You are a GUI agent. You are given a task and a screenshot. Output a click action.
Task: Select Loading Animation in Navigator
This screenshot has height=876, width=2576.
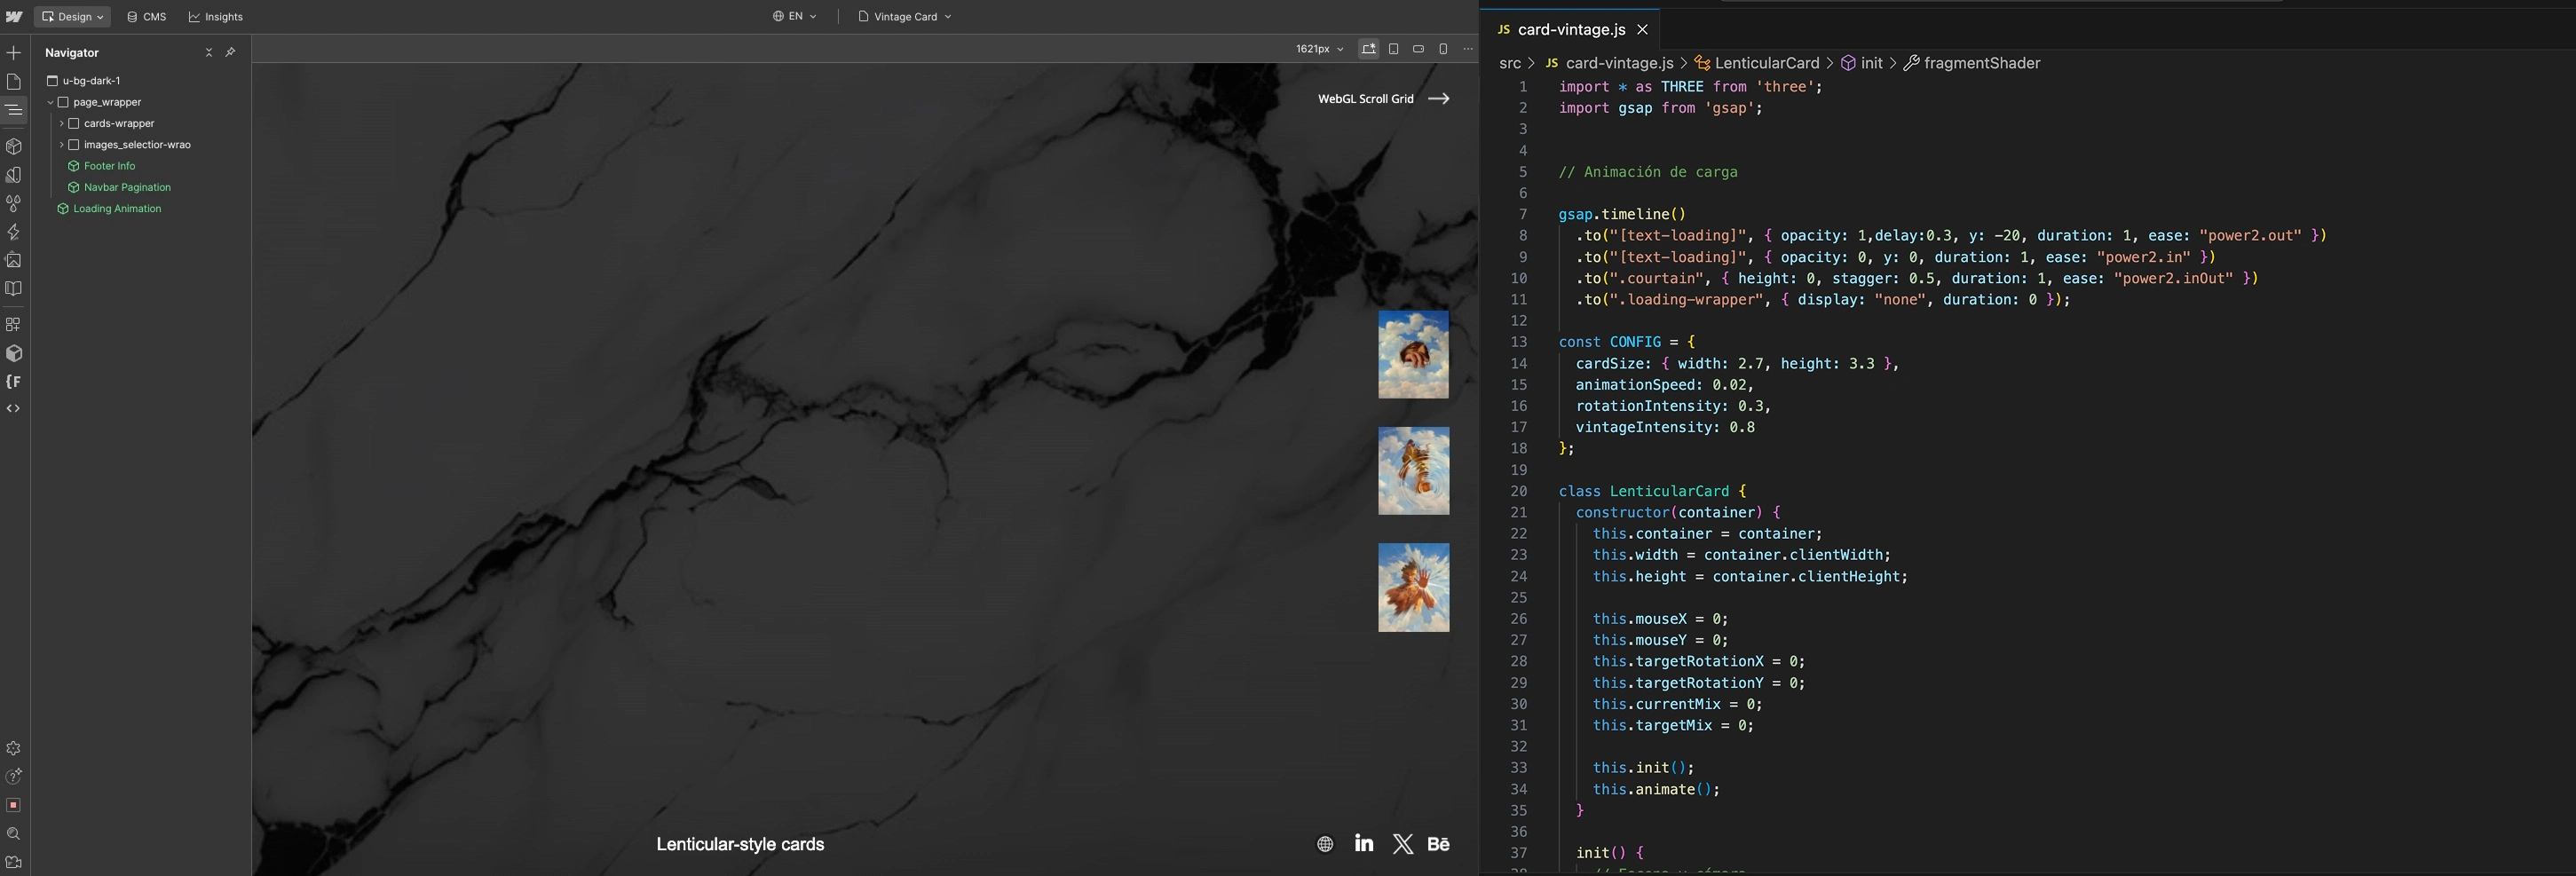pos(117,209)
